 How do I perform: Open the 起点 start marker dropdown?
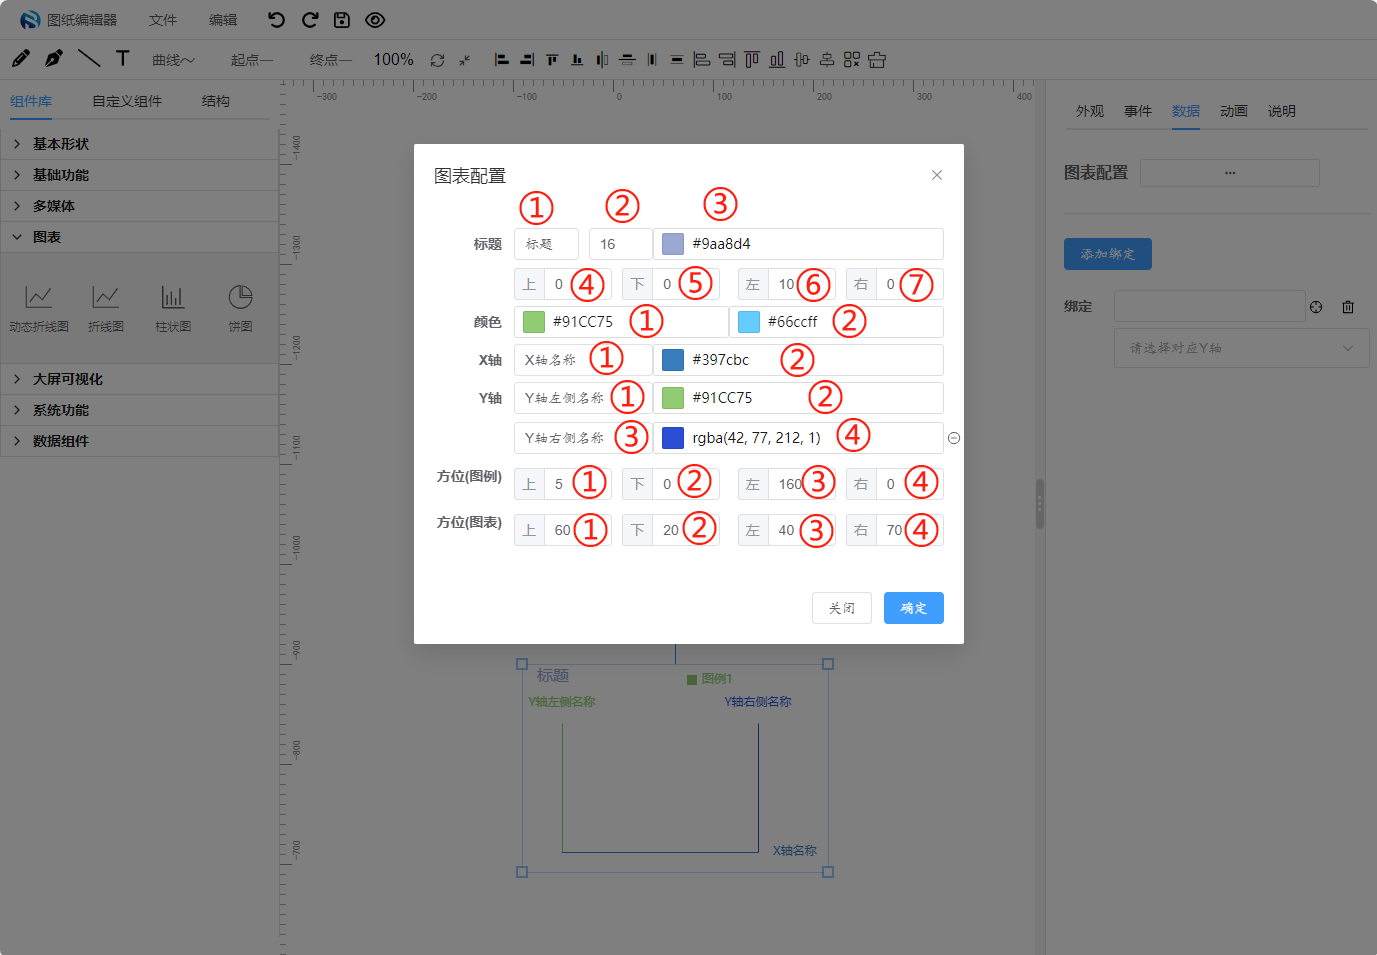[x=252, y=60]
